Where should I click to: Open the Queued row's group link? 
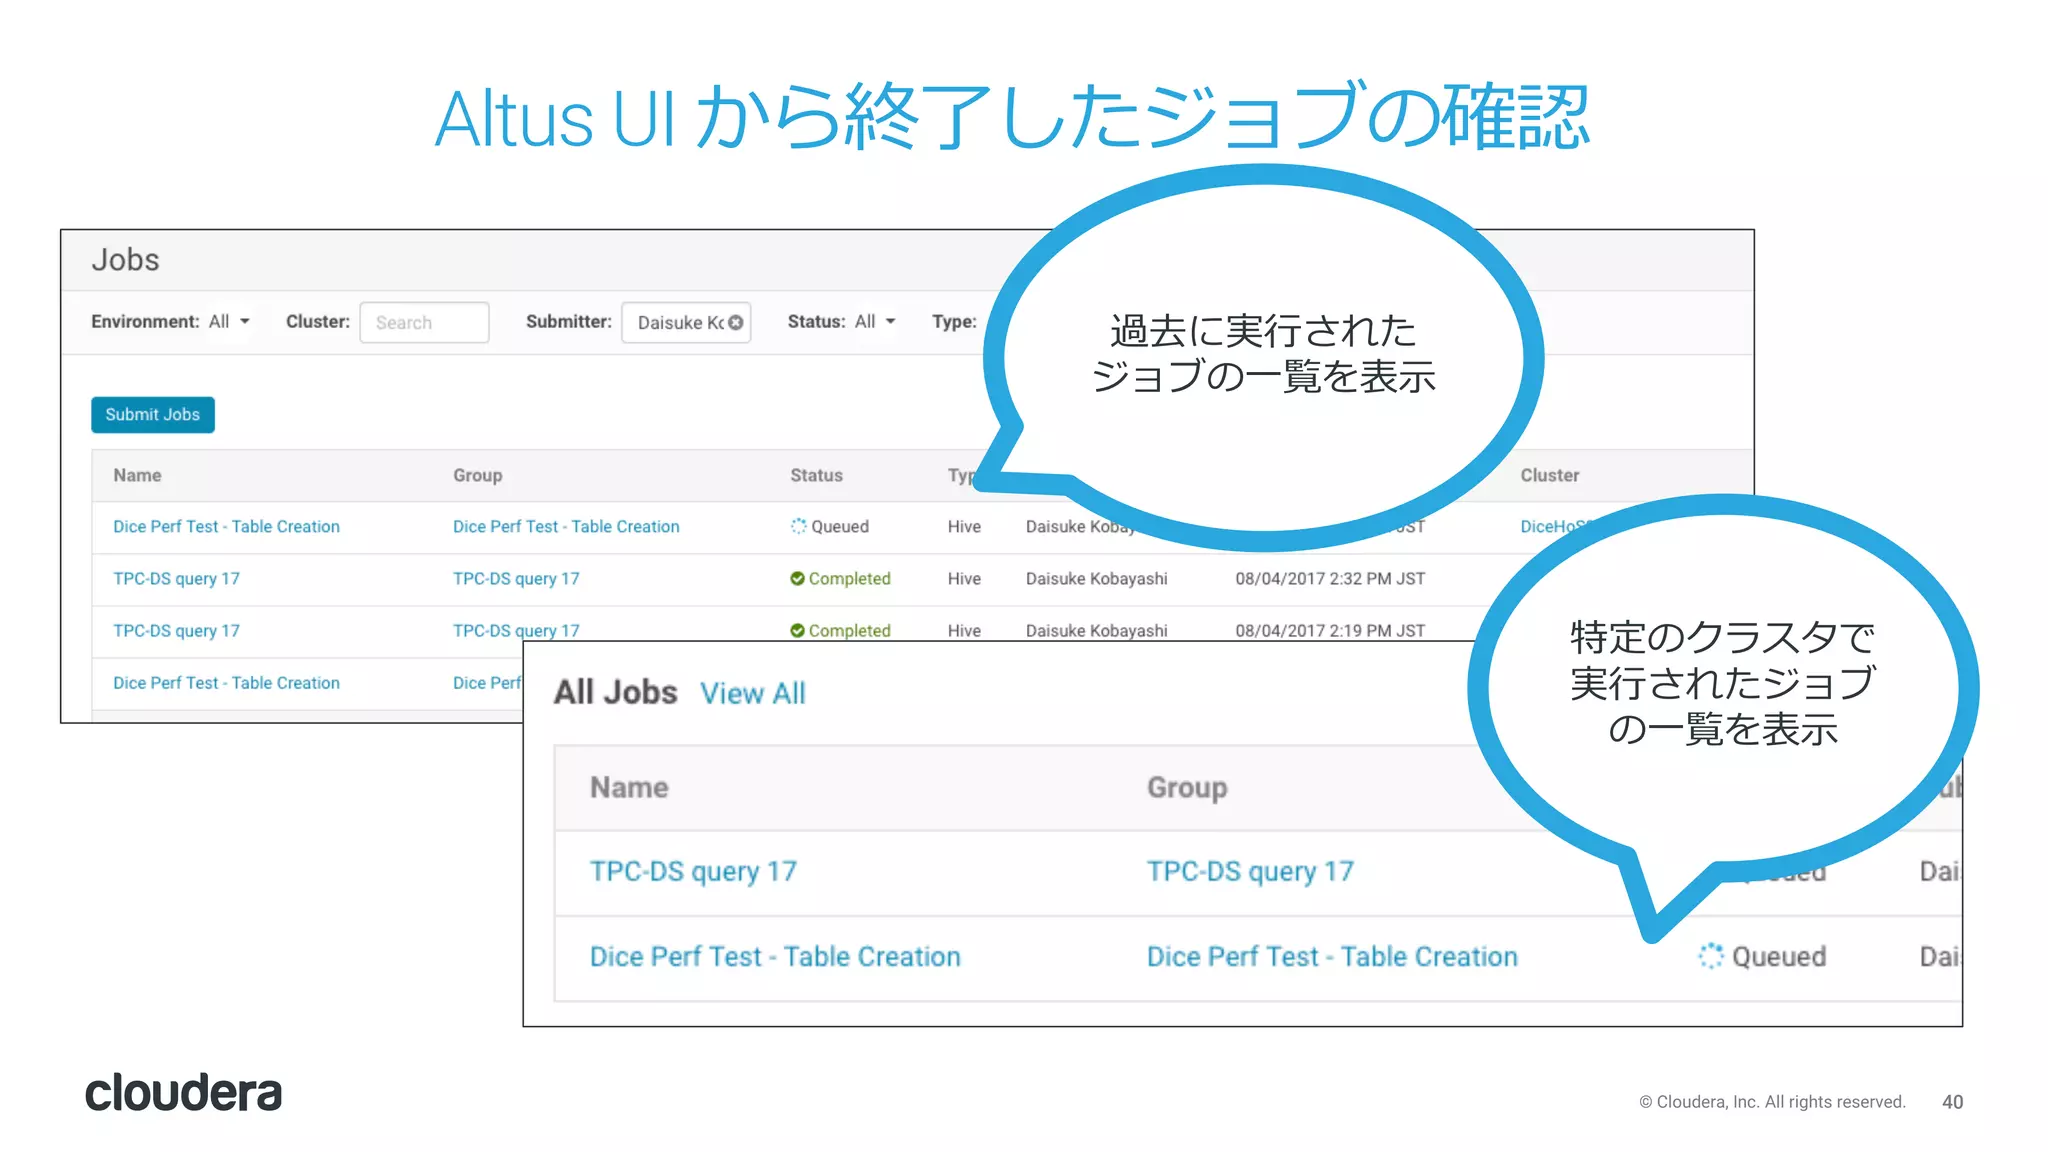tap(566, 527)
